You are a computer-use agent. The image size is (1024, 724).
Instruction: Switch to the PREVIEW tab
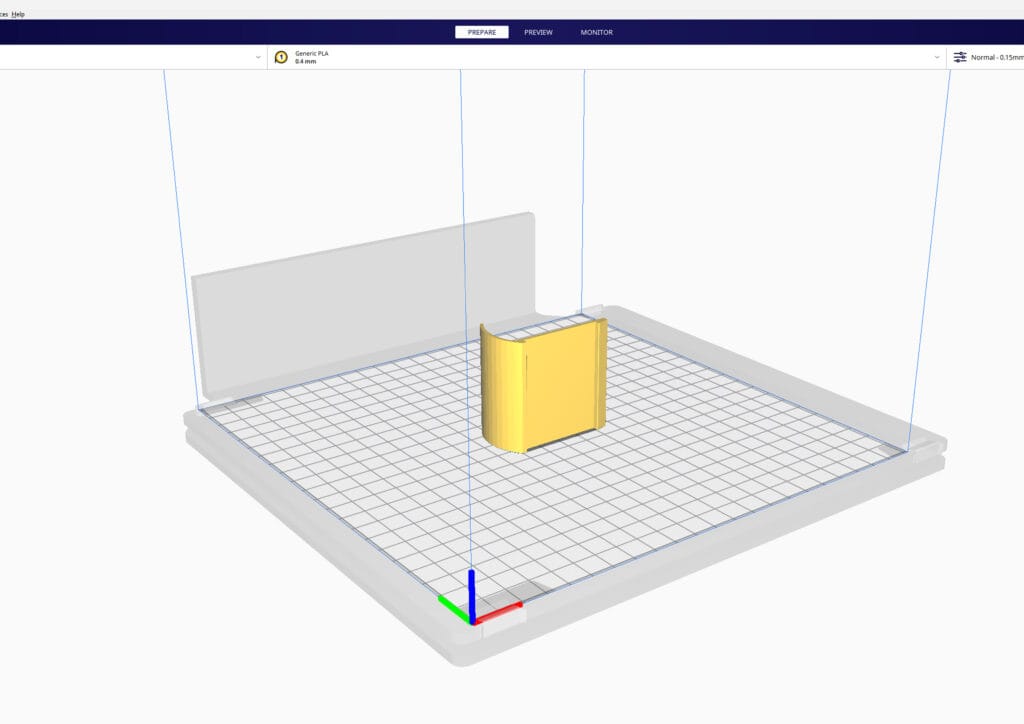pyautogui.click(x=538, y=31)
